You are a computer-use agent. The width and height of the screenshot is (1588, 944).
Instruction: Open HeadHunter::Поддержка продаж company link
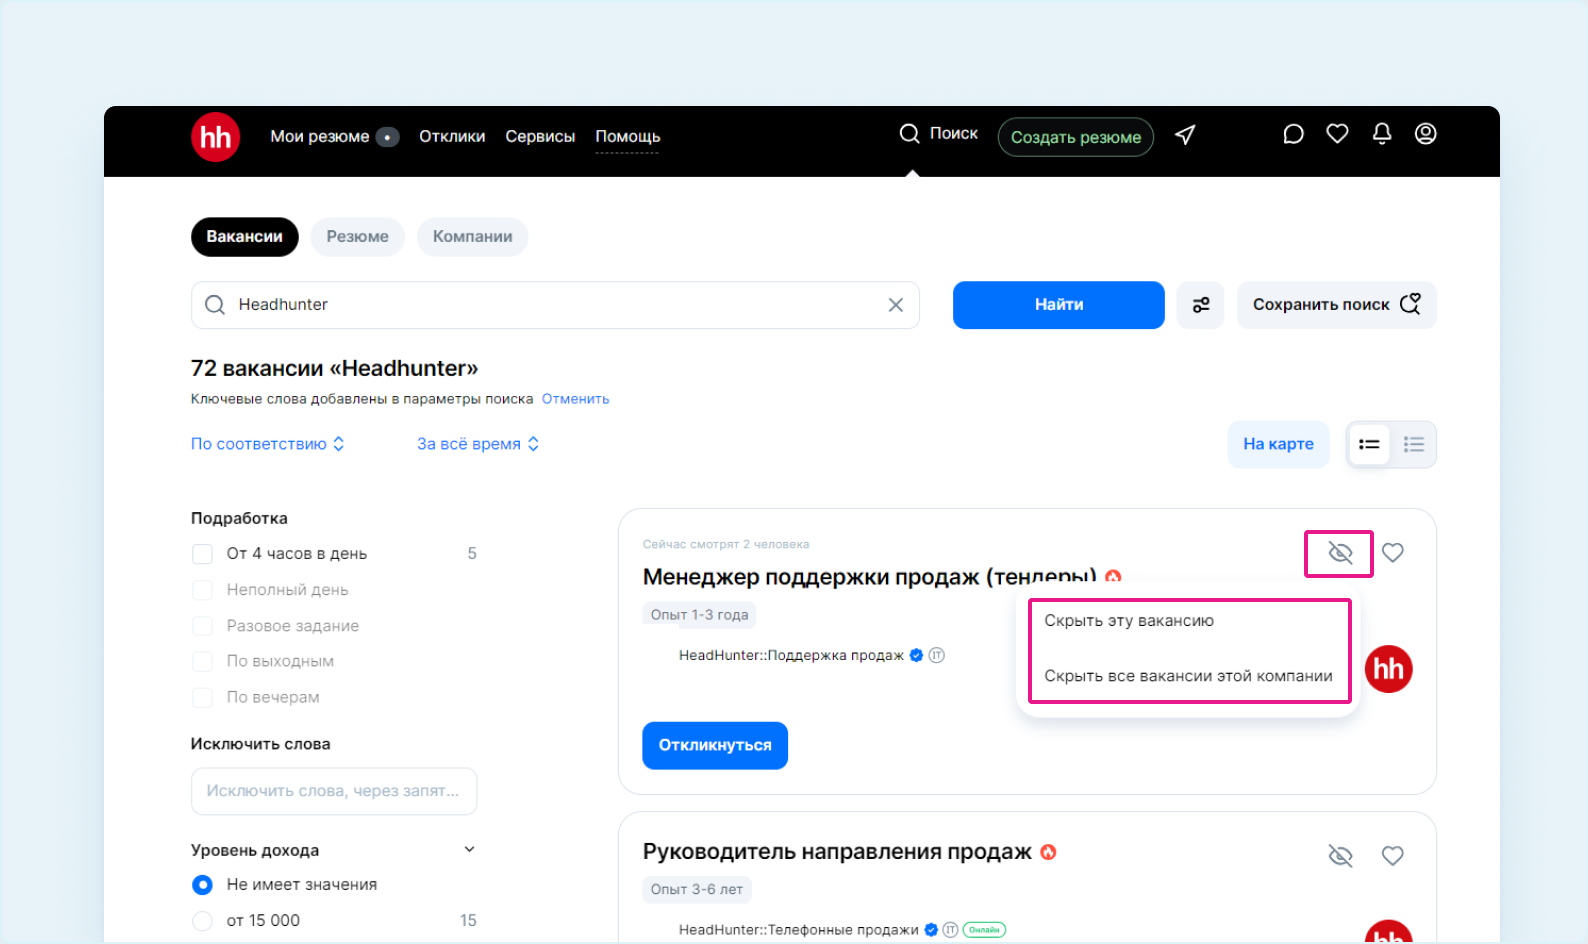click(791, 656)
